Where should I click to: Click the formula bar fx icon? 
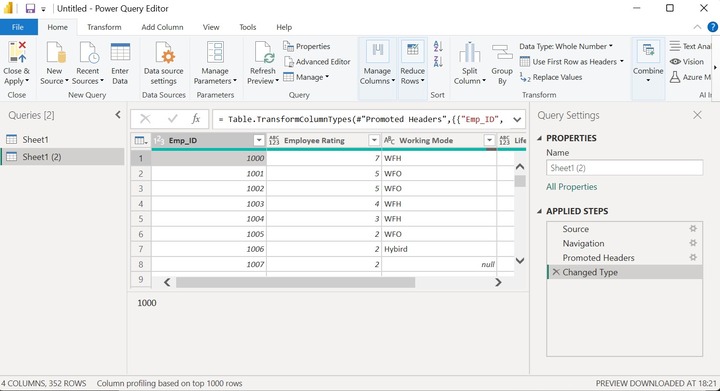coord(196,119)
